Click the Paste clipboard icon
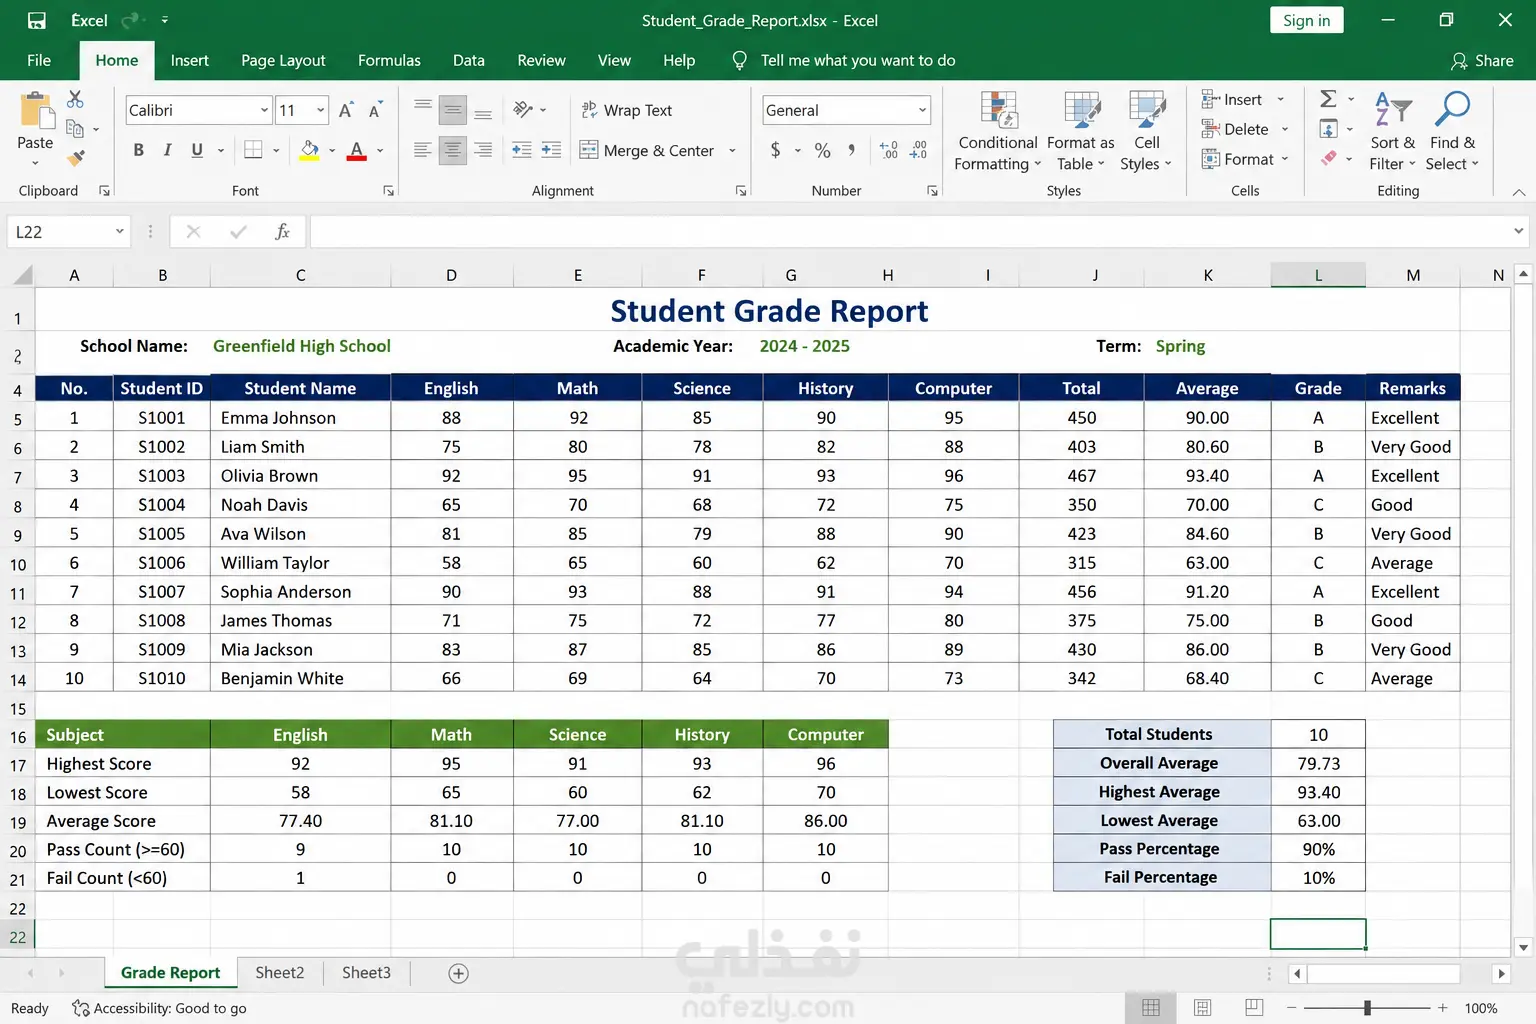Image resolution: width=1536 pixels, height=1024 pixels. (35, 111)
